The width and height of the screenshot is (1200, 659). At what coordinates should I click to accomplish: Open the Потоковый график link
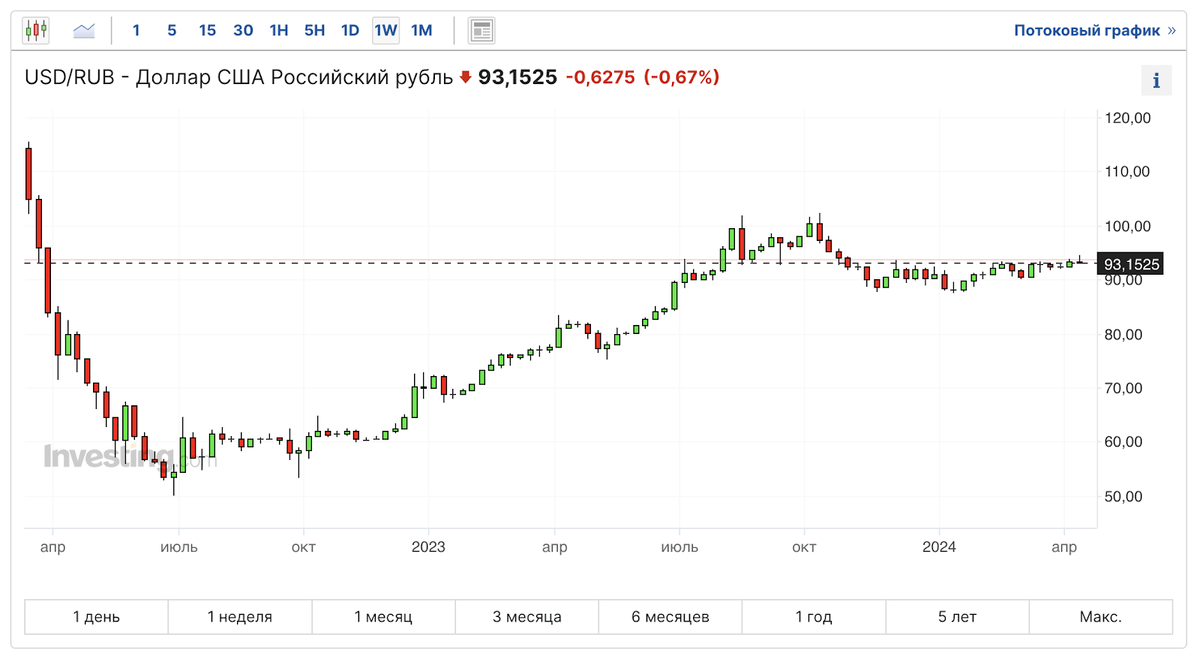tap(1095, 31)
